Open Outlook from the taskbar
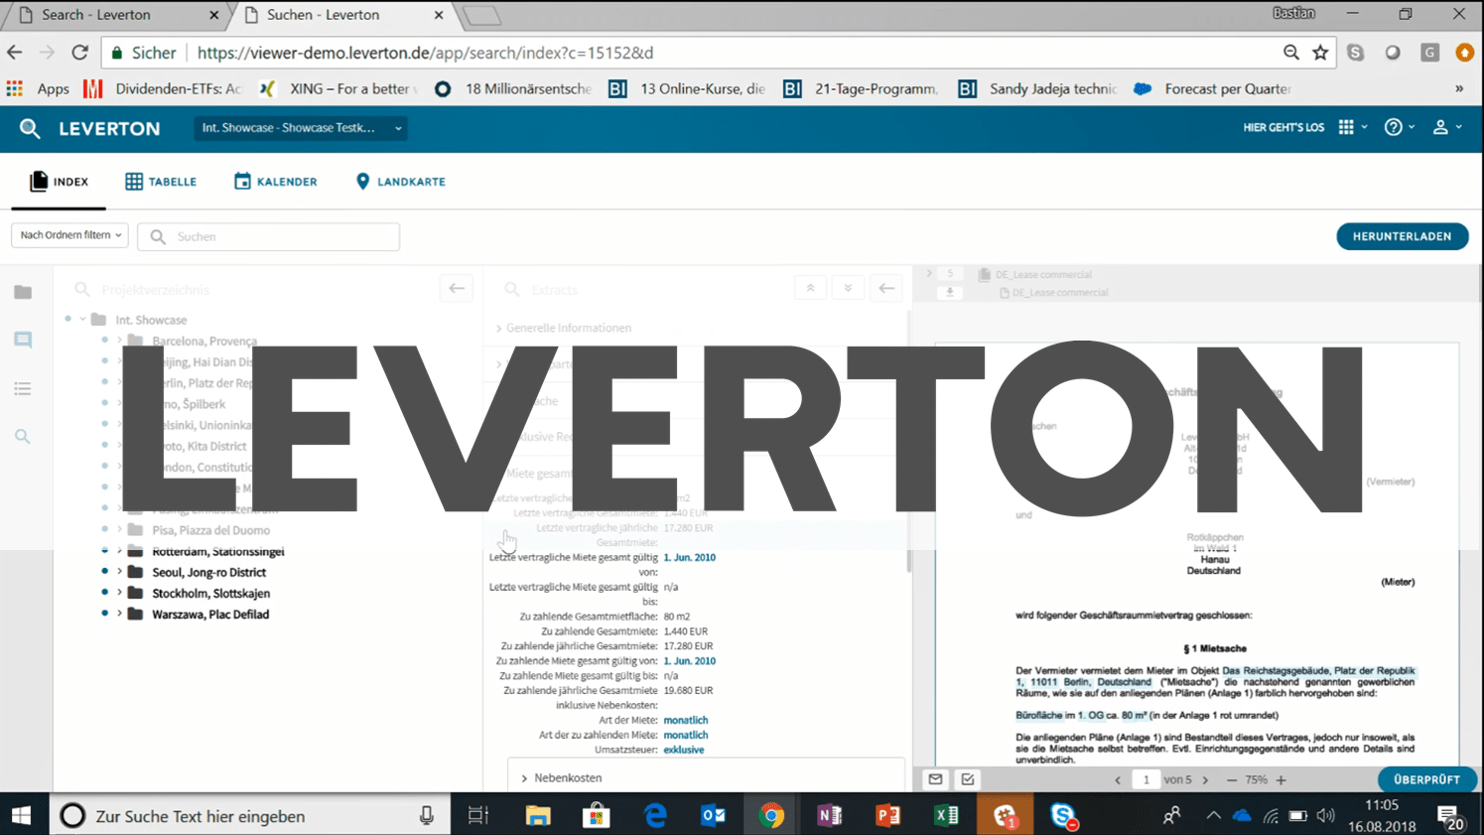The image size is (1484, 835). coord(713,816)
